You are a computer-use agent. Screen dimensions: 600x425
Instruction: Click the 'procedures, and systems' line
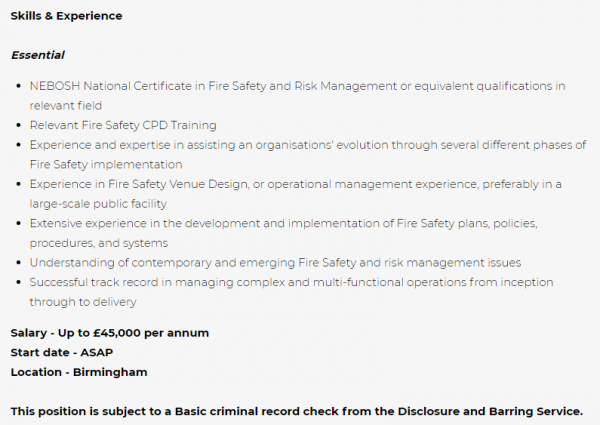[x=99, y=243]
